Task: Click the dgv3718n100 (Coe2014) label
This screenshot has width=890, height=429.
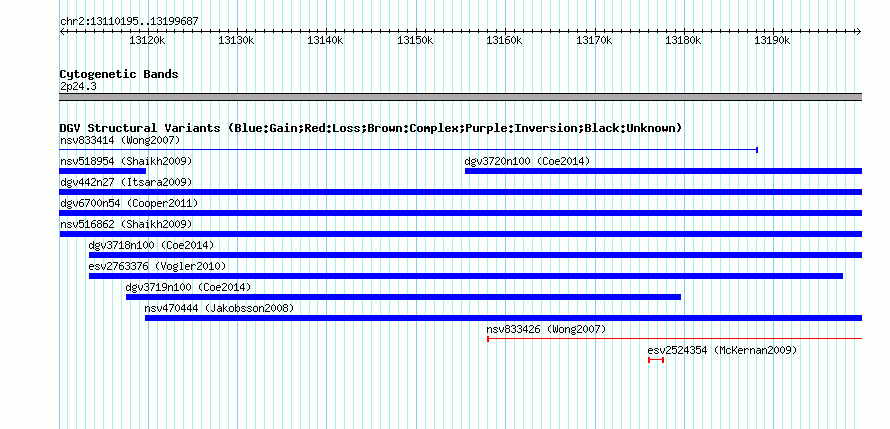Action: point(152,245)
